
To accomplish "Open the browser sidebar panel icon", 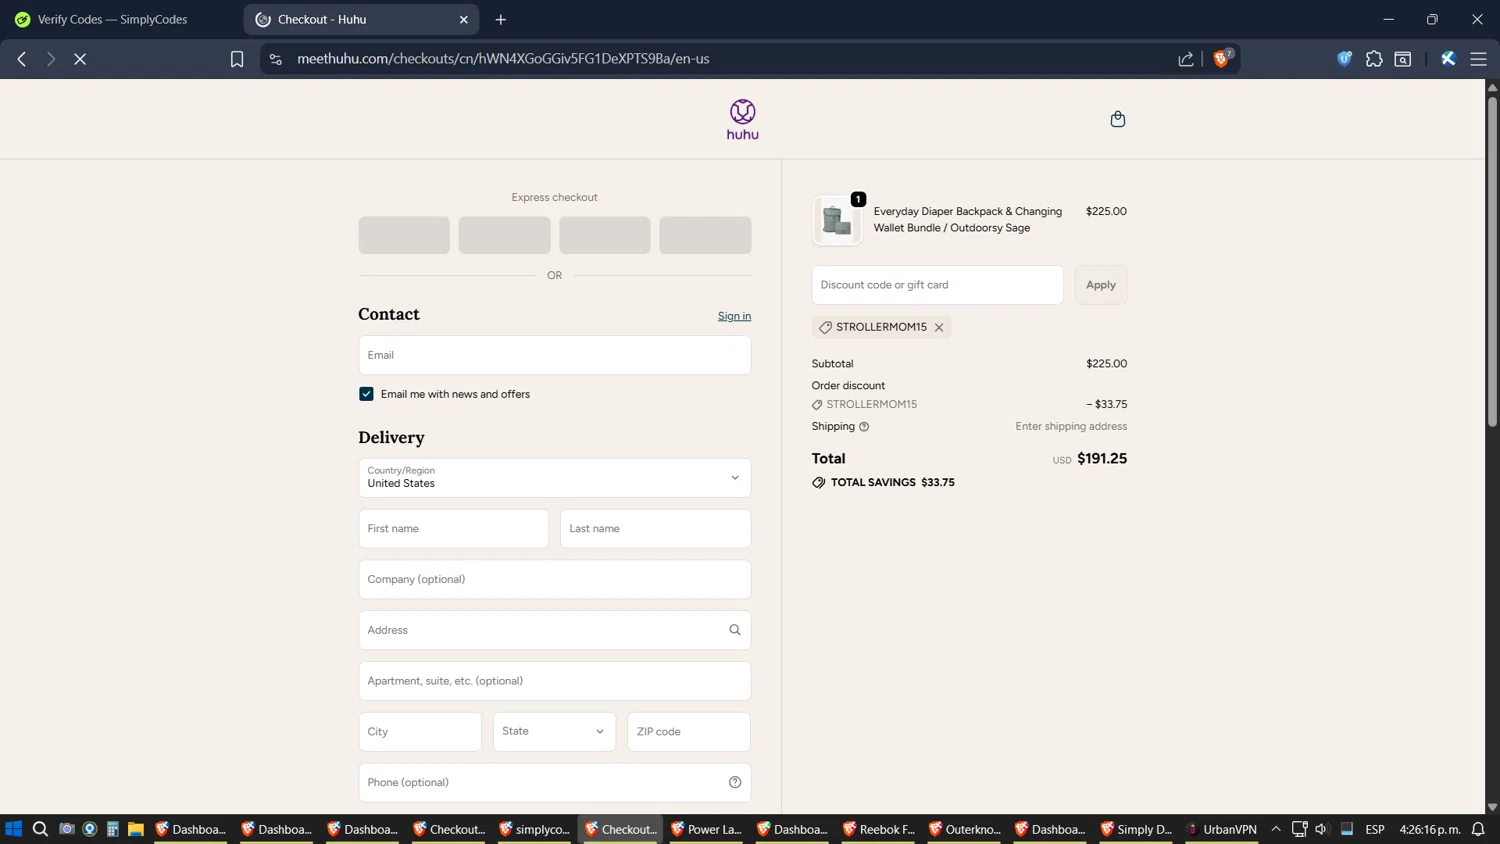I will pos(1403,59).
